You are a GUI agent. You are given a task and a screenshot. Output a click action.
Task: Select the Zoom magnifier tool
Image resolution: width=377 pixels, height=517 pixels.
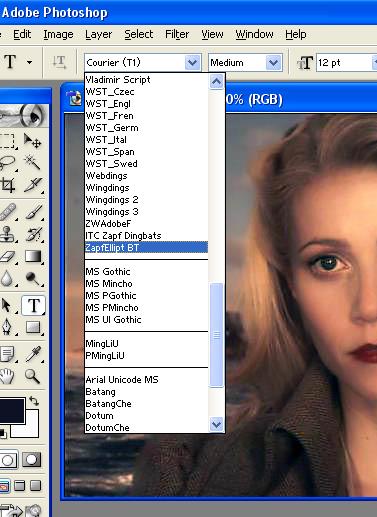[32, 376]
